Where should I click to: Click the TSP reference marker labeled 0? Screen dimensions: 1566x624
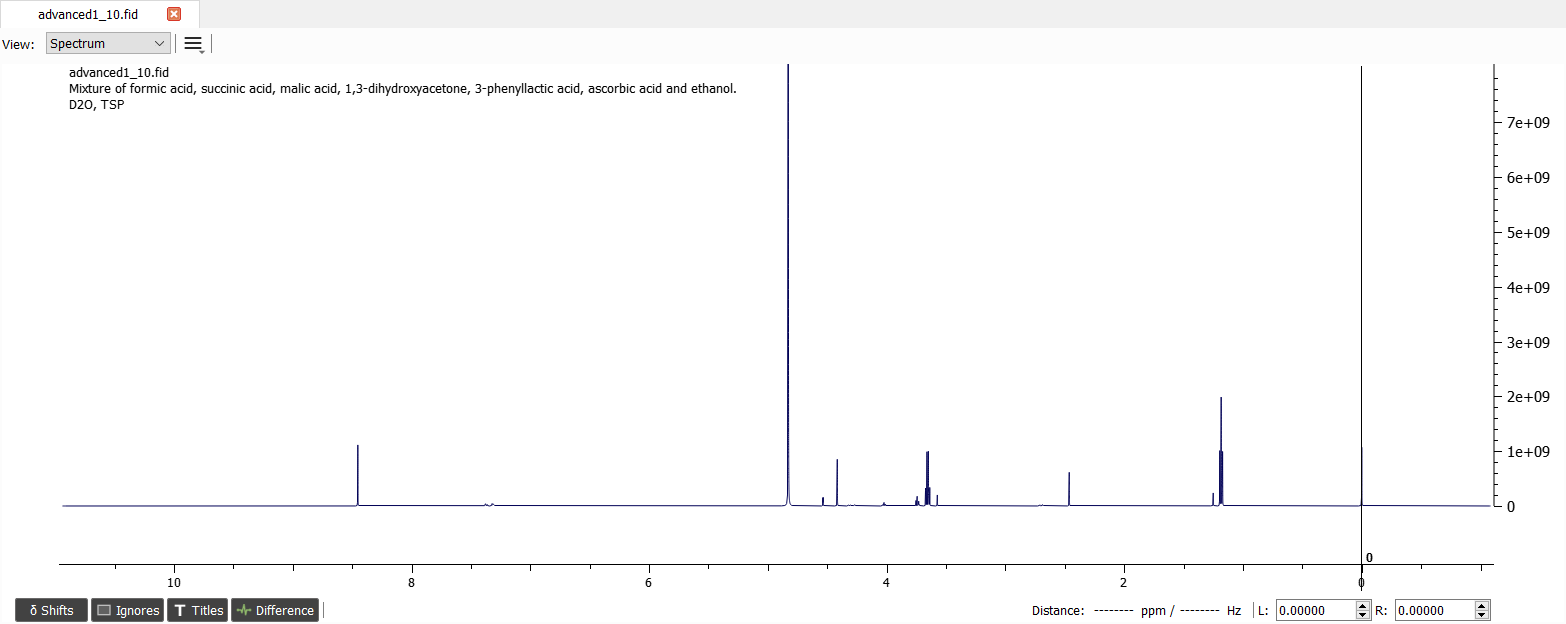coord(1369,558)
